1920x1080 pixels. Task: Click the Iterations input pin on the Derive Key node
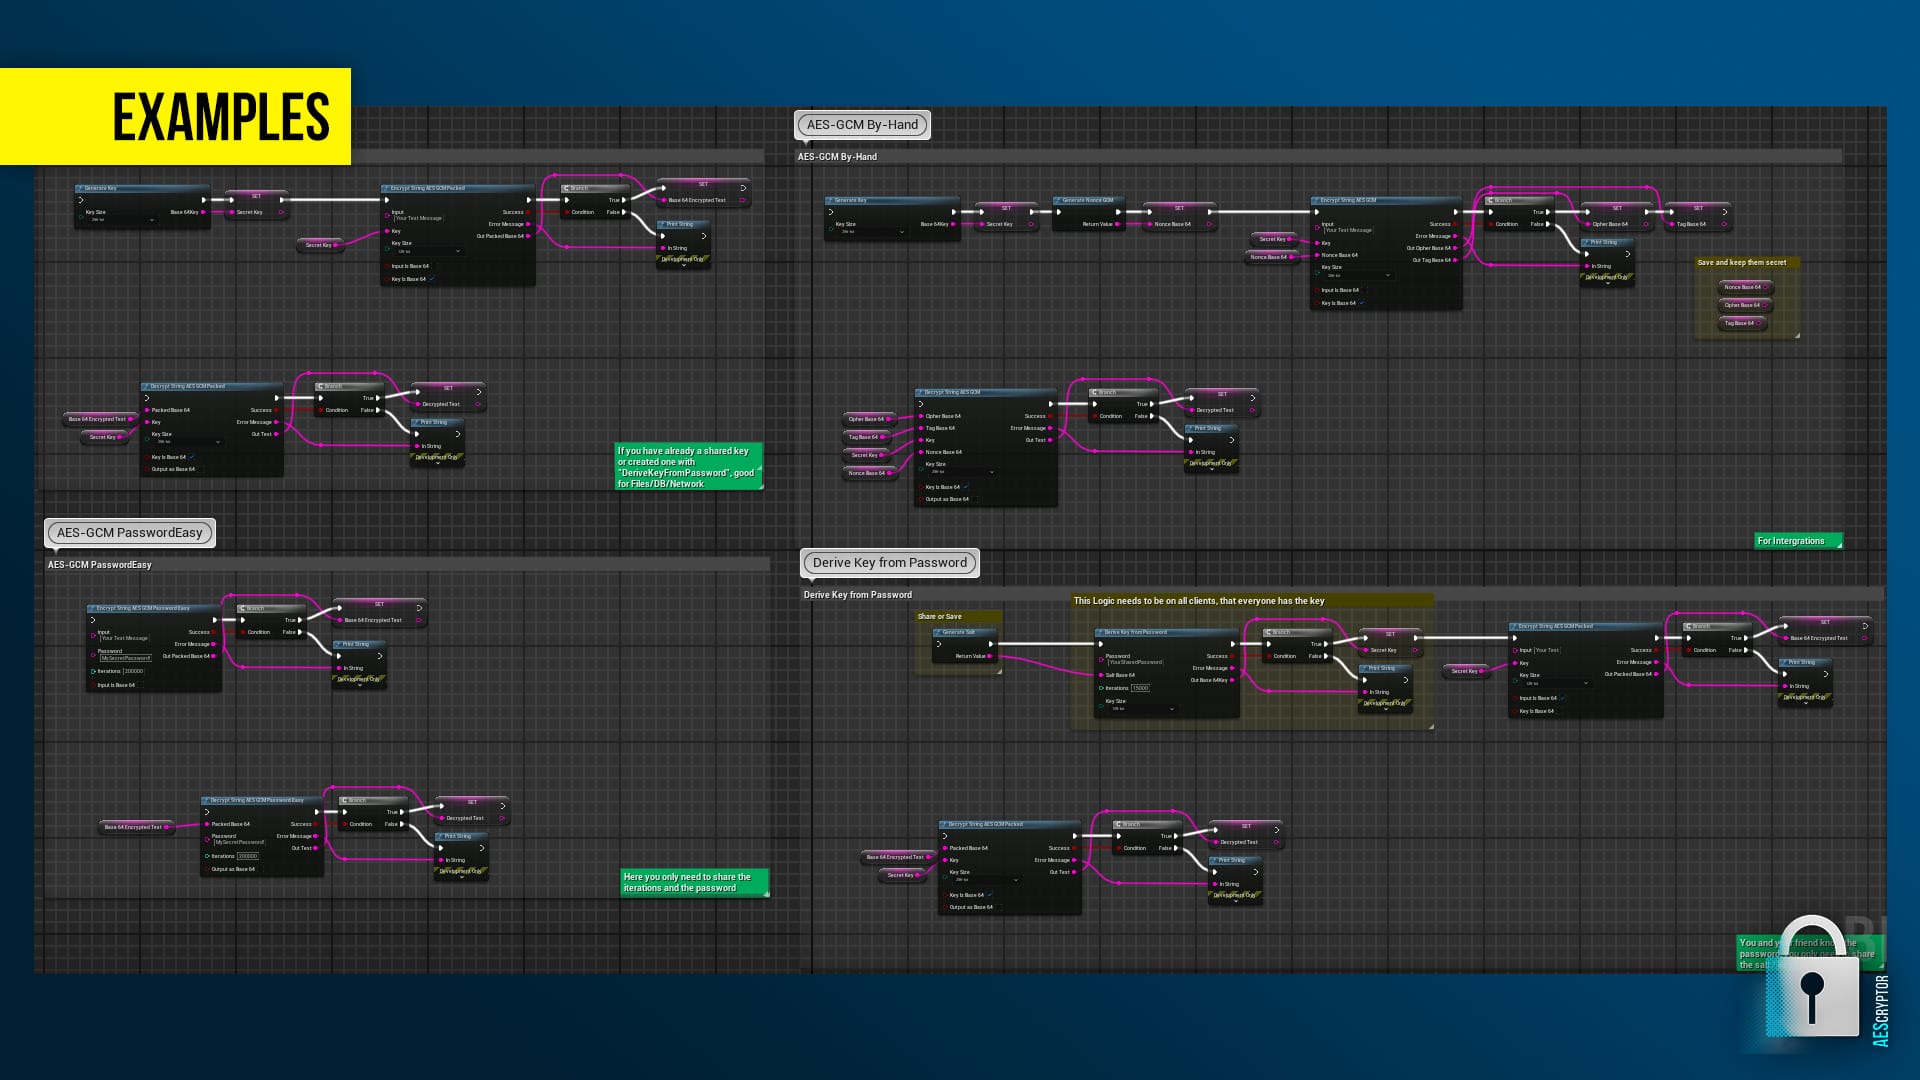(x=1099, y=688)
